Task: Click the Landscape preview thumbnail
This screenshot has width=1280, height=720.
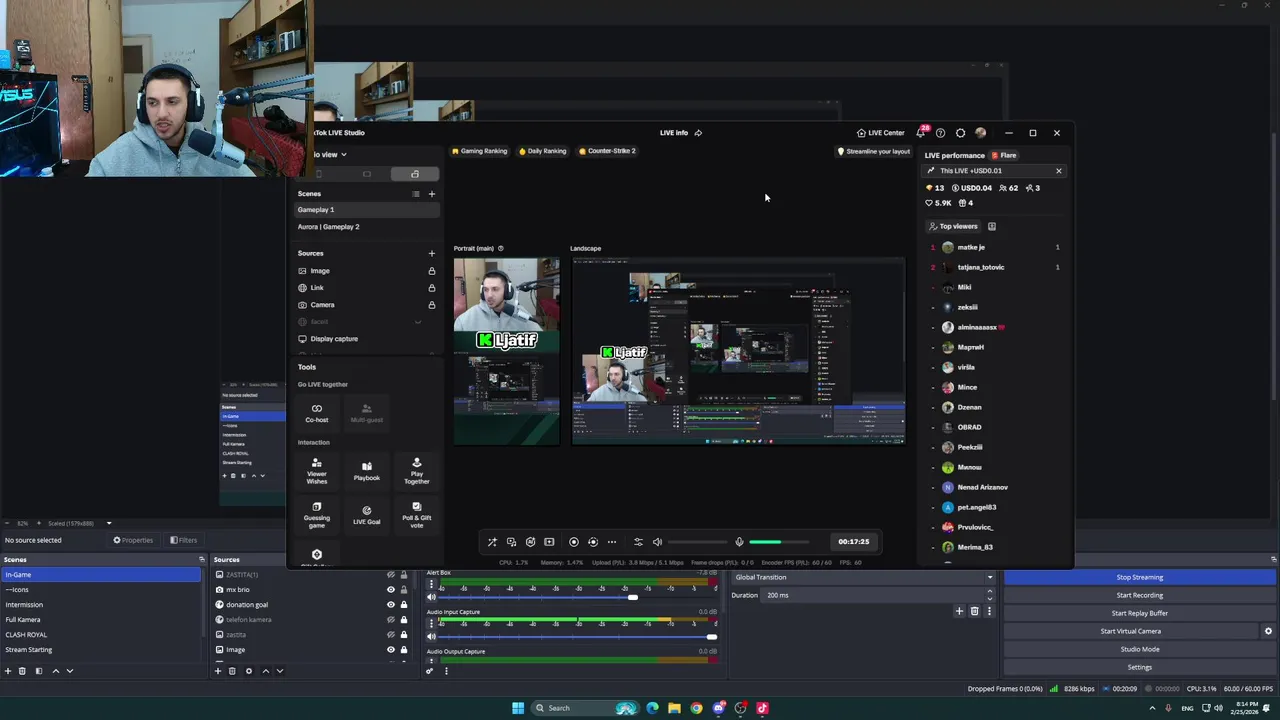Action: click(739, 351)
